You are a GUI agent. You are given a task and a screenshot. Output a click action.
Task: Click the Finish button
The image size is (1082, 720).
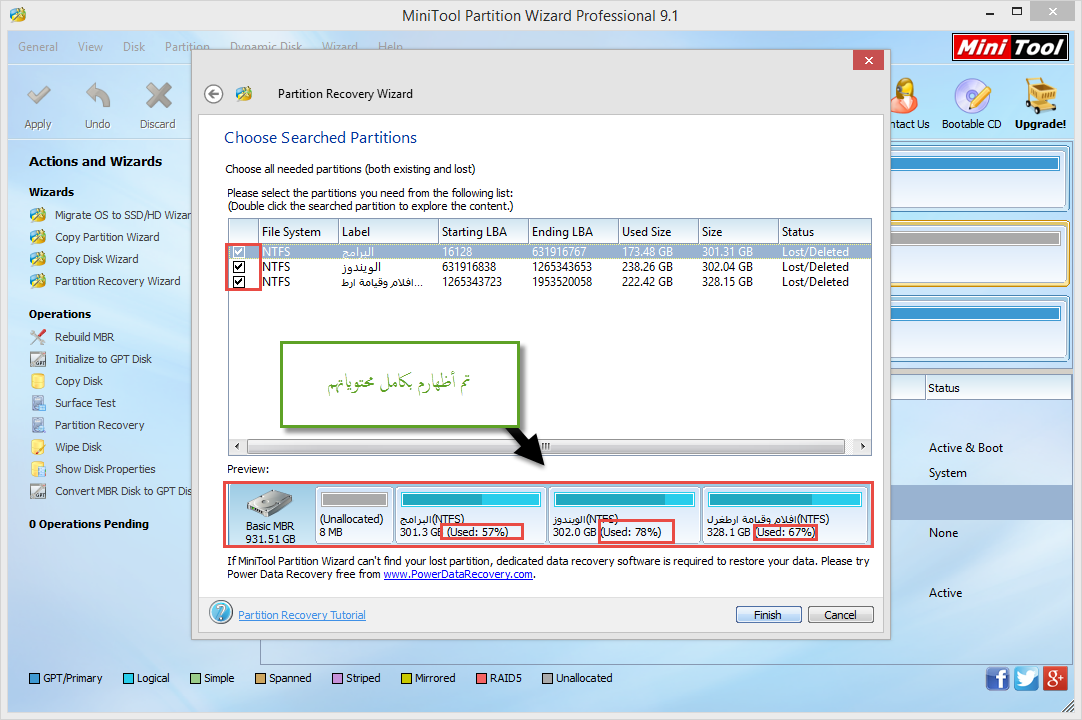[768, 614]
